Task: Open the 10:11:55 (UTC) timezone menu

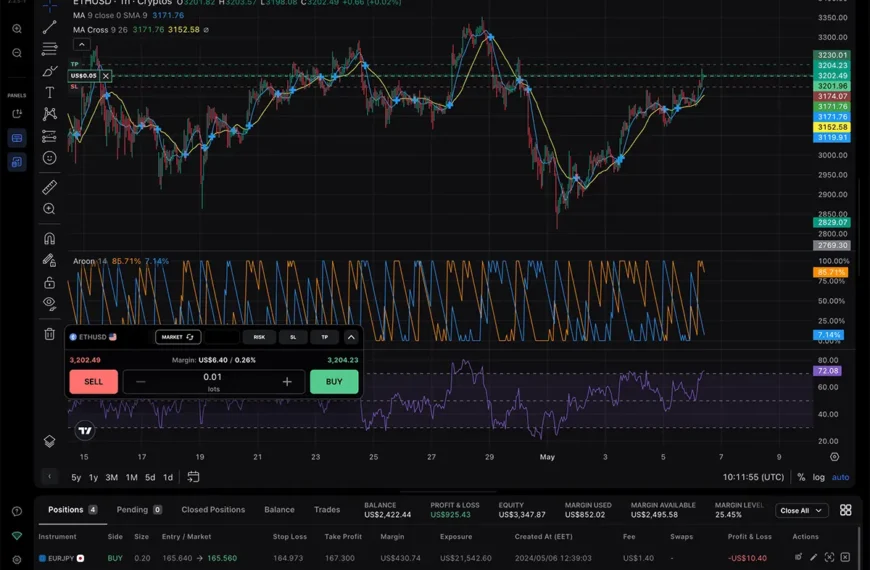Action: point(753,477)
